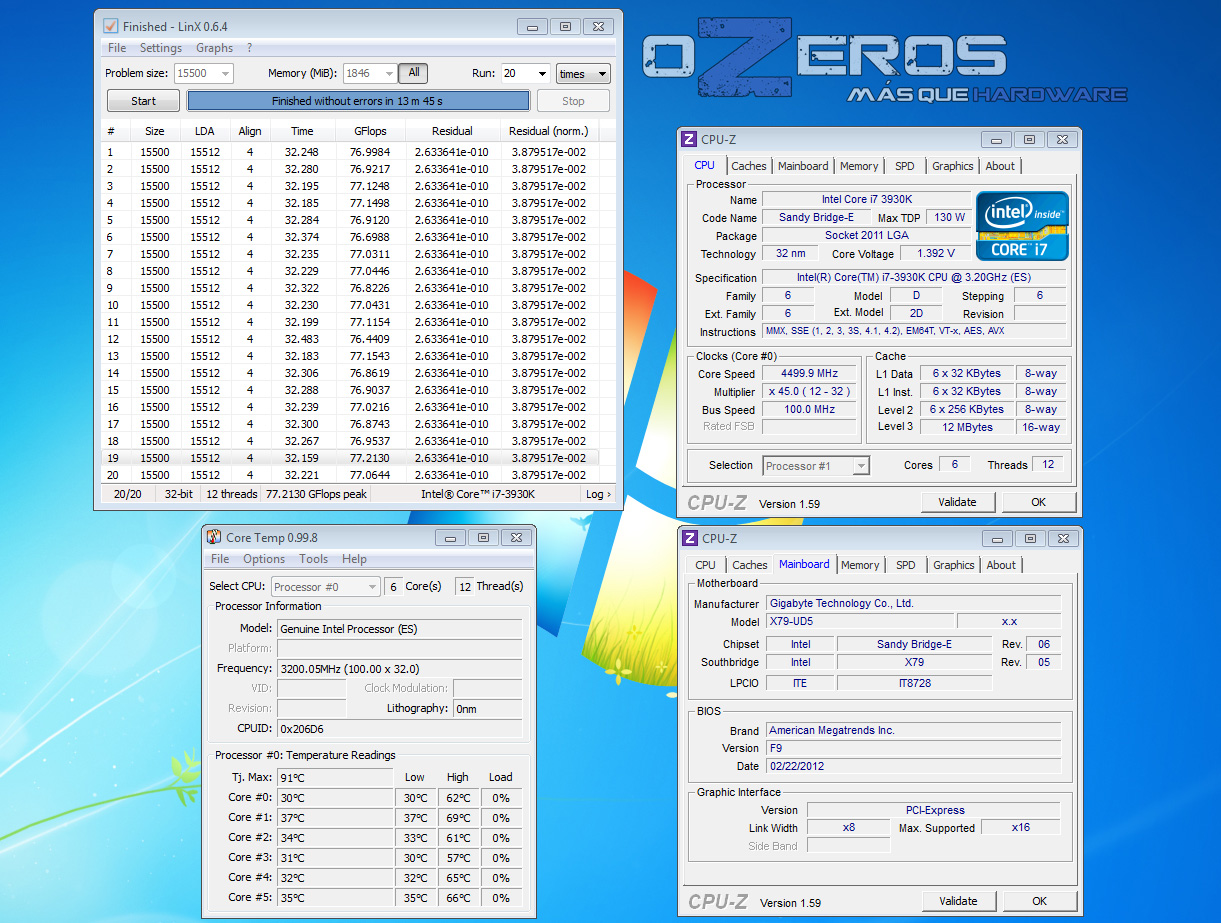Screen dimensions: 1221x923
Task: Switch to Graphics tab in upper CPU-Z window
Action: [952, 166]
